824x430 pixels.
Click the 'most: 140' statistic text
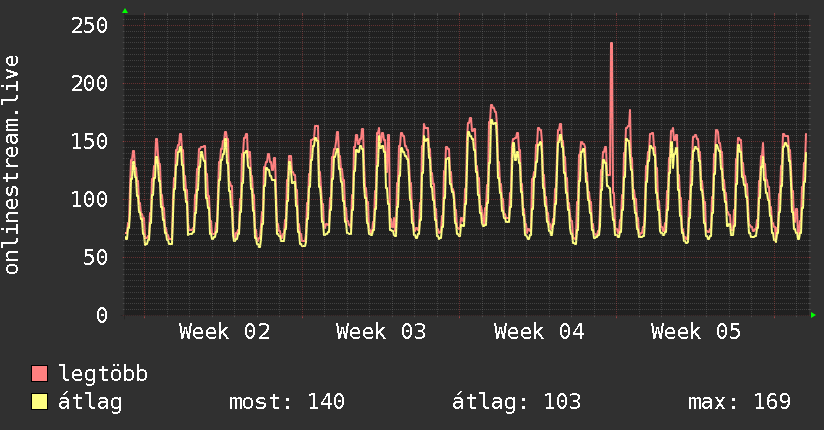click(287, 402)
